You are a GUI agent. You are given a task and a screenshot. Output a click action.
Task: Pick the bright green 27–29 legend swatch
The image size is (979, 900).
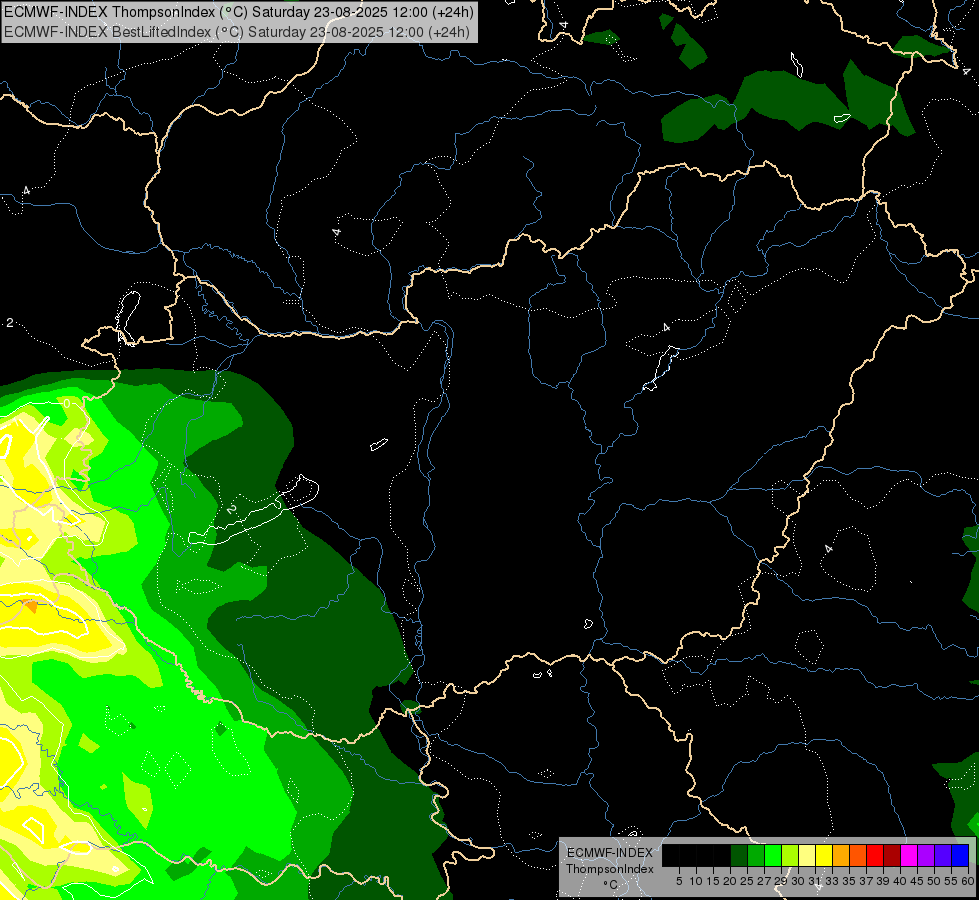pyautogui.click(x=773, y=855)
